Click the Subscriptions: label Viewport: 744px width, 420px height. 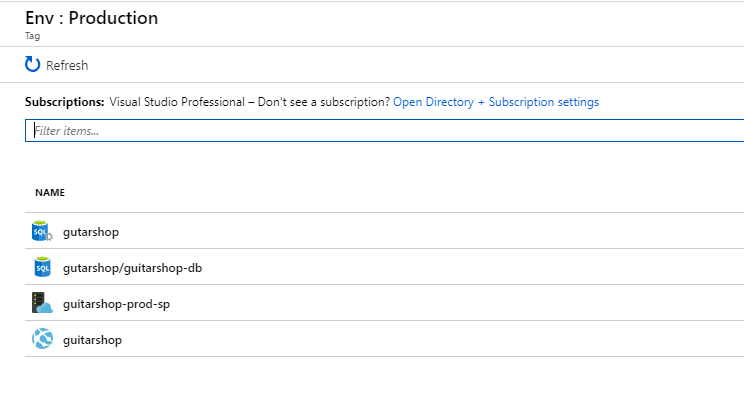click(x=65, y=102)
